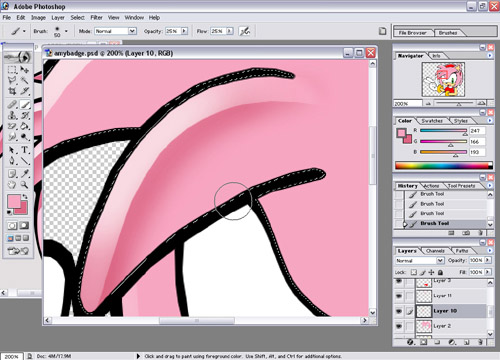Switch to the Actions tab
This screenshot has height=360, width=500.
click(431, 186)
